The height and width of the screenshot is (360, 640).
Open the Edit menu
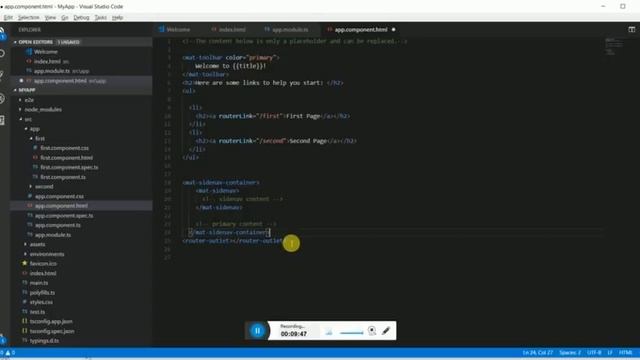point(8,18)
